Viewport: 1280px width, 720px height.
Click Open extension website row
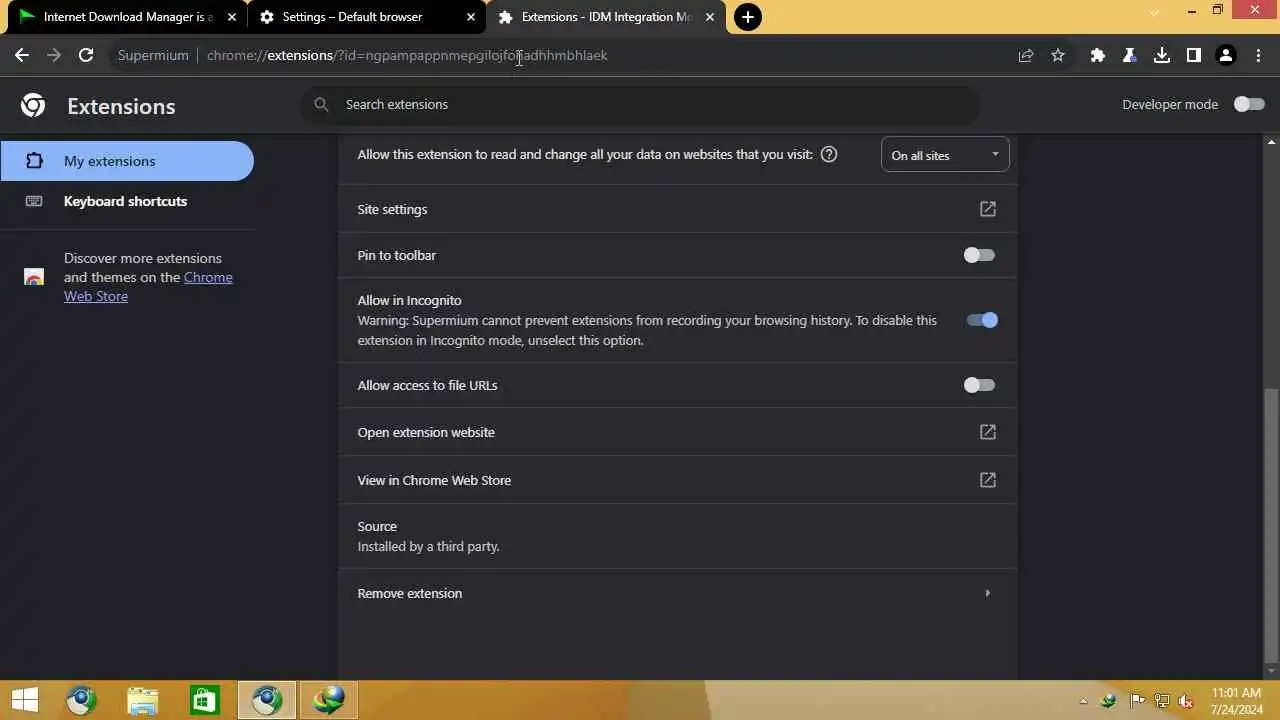click(x=677, y=432)
